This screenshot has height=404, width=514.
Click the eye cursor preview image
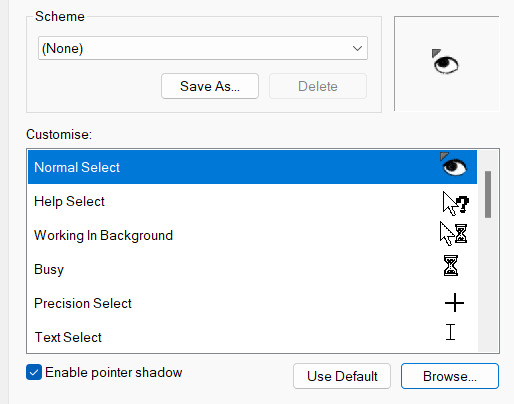click(x=445, y=61)
